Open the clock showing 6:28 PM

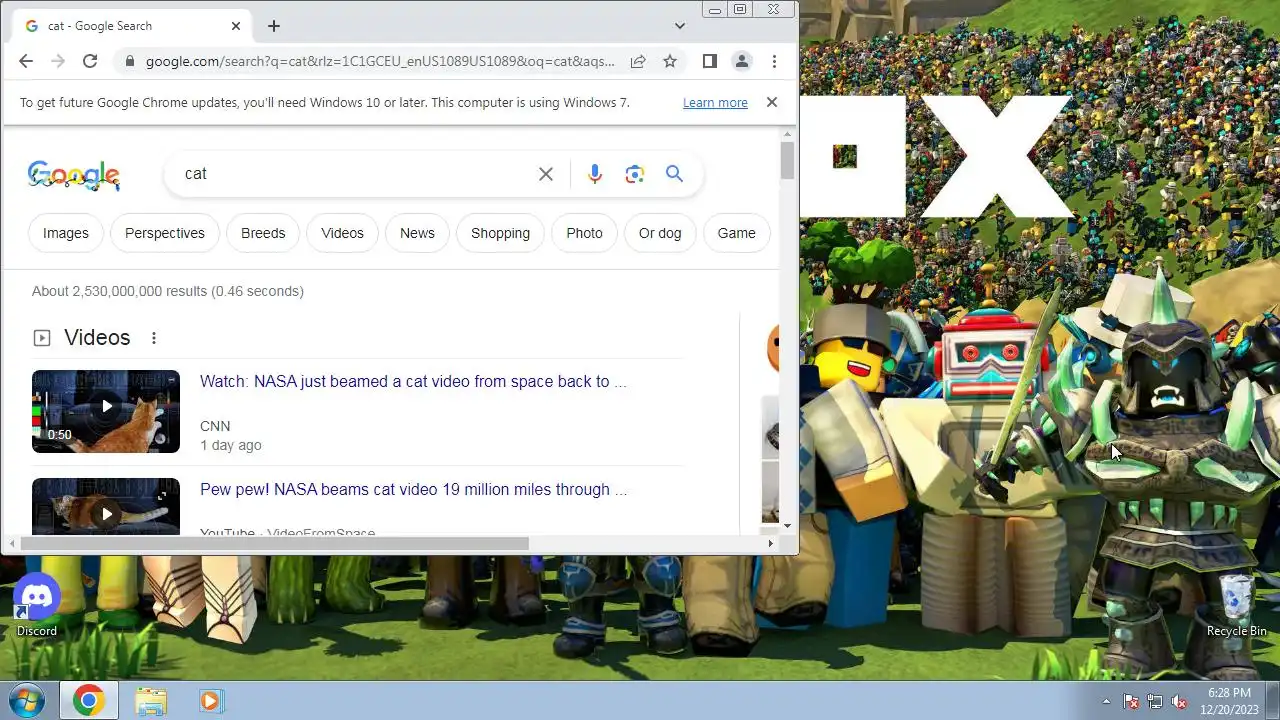[x=1229, y=701]
